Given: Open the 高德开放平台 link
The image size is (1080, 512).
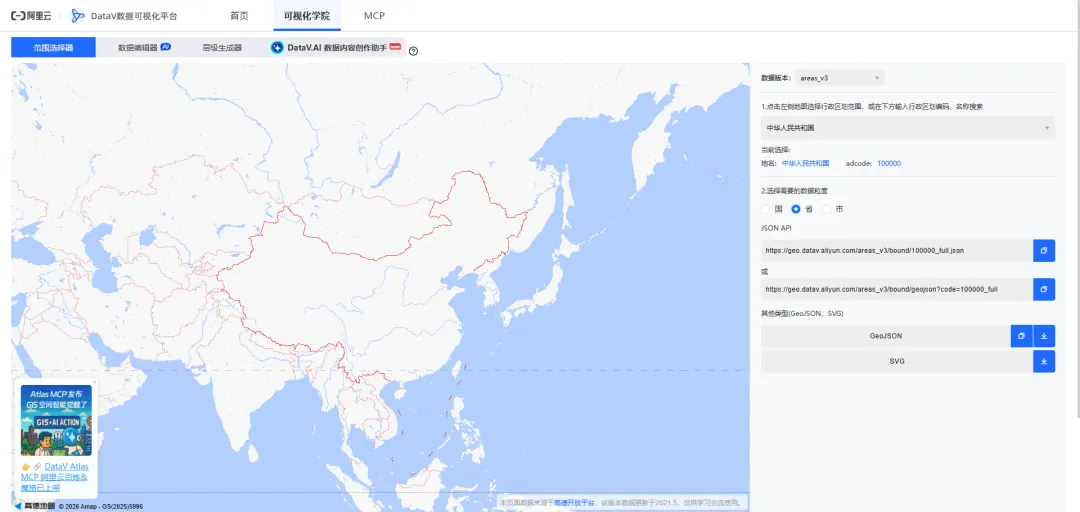Looking at the screenshot, I should [x=574, y=503].
